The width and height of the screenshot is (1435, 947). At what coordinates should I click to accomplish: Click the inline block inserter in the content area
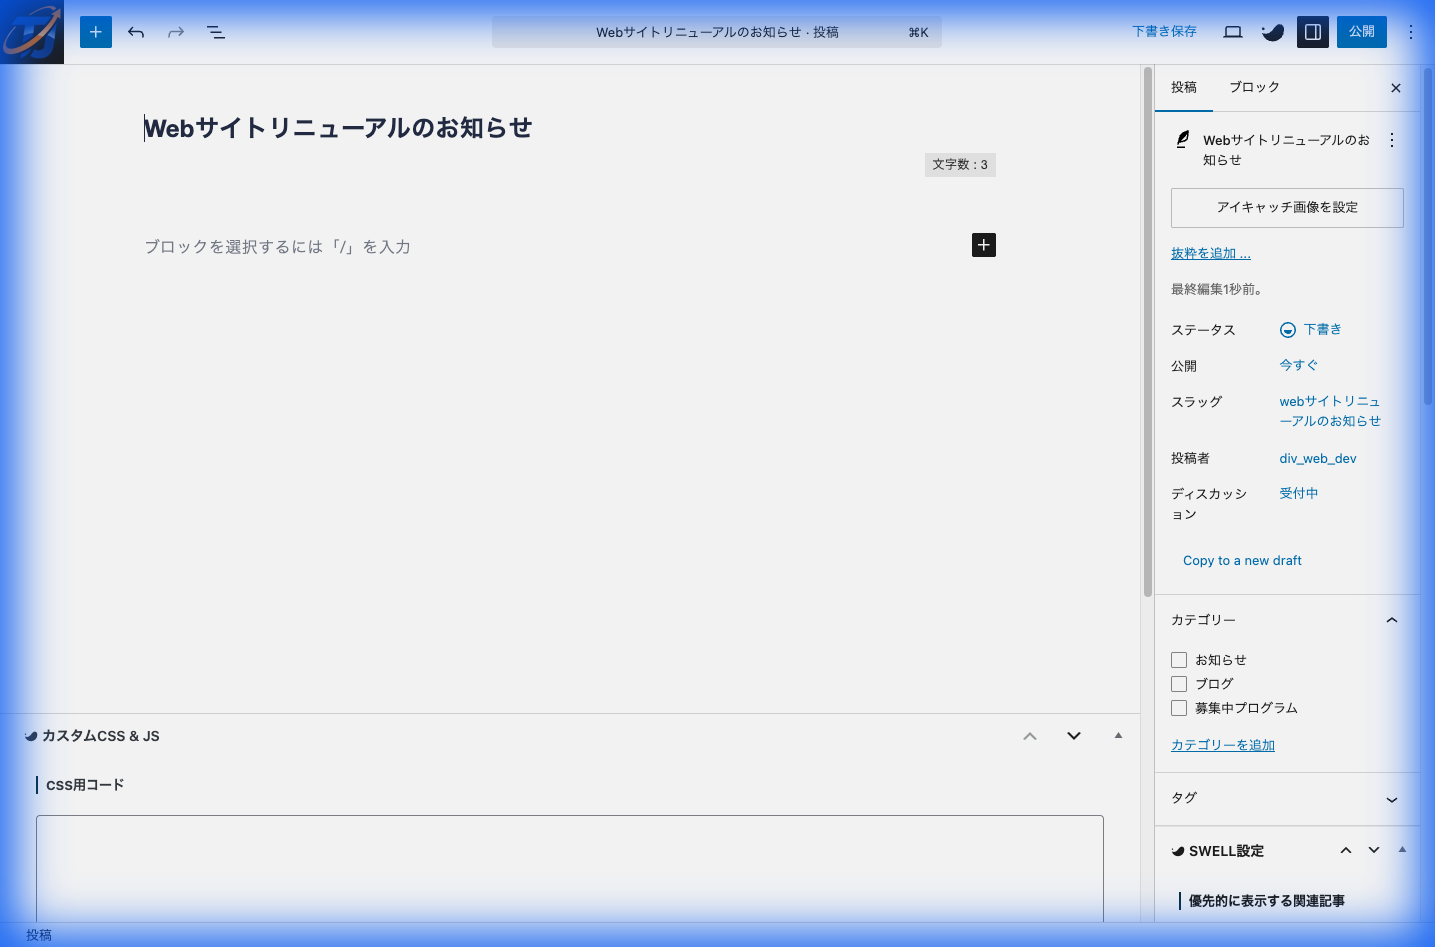click(983, 245)
